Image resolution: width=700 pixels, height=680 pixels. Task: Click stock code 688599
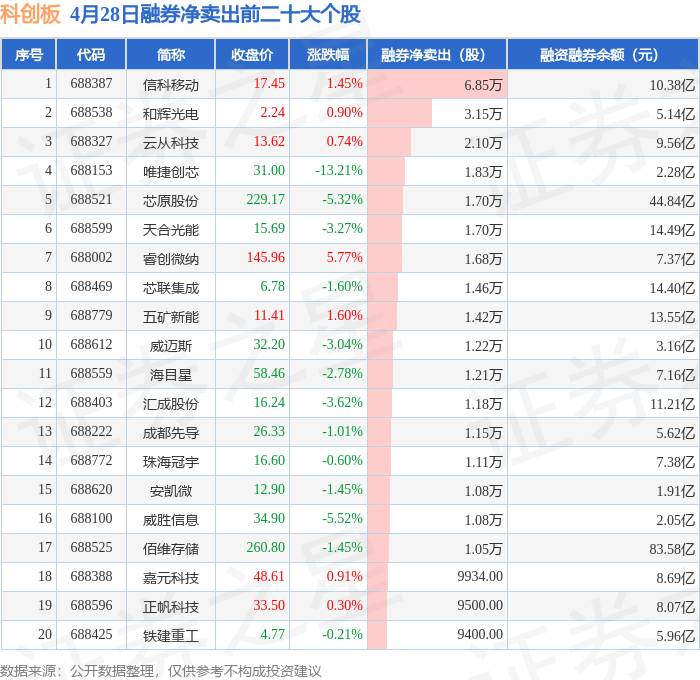pos(91,229)
